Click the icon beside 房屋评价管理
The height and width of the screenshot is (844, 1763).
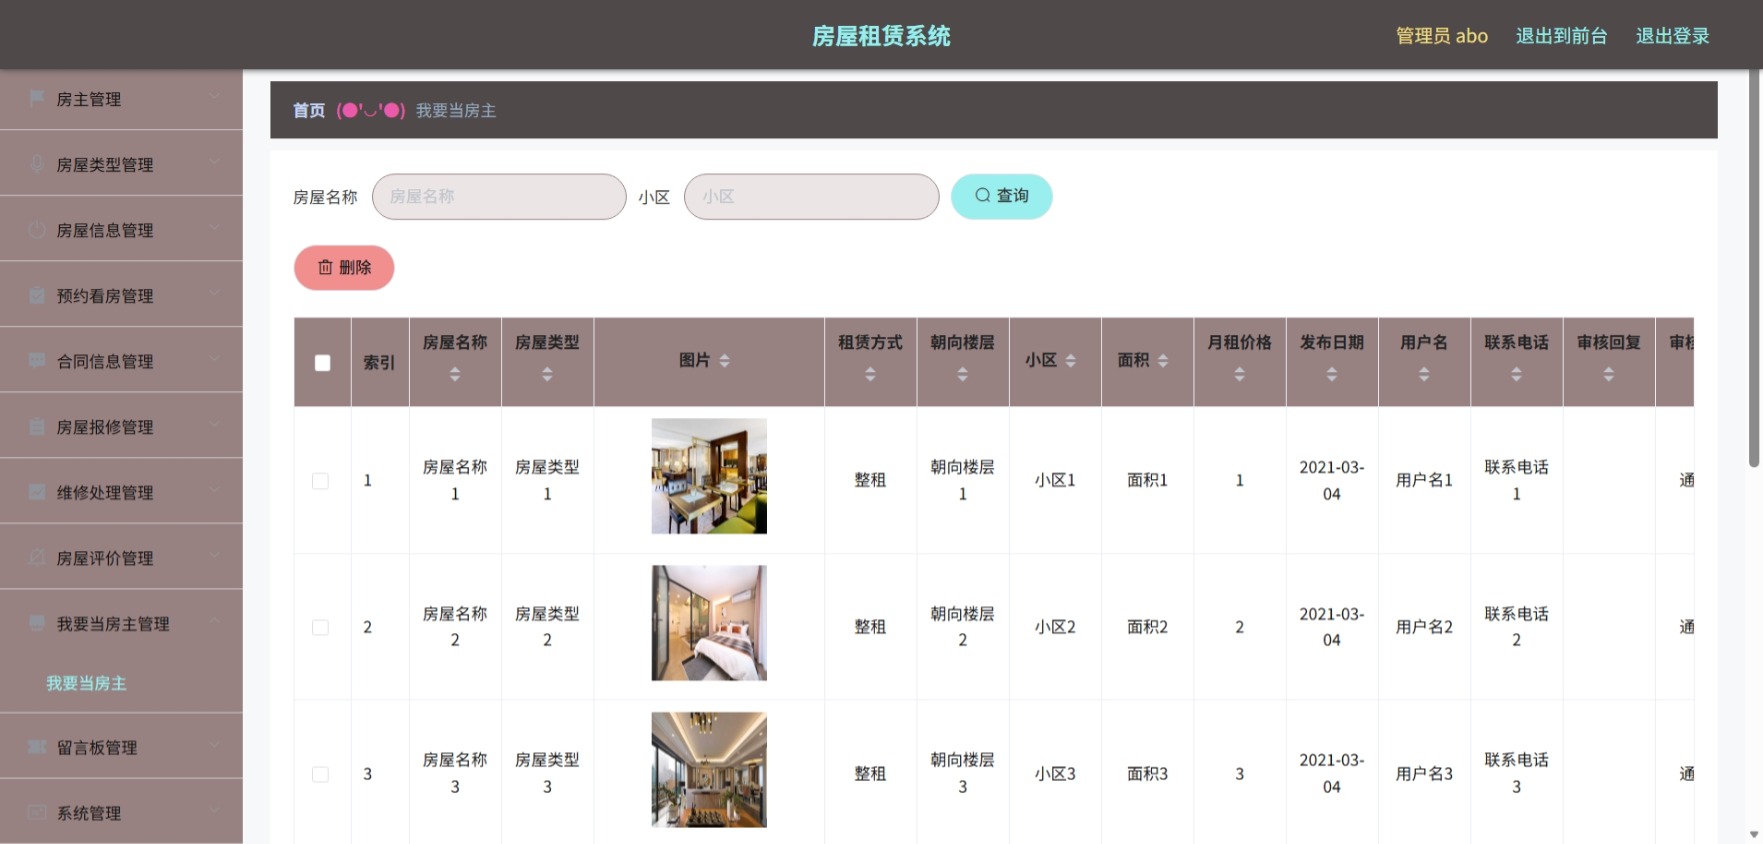click(x=37, y=558)
